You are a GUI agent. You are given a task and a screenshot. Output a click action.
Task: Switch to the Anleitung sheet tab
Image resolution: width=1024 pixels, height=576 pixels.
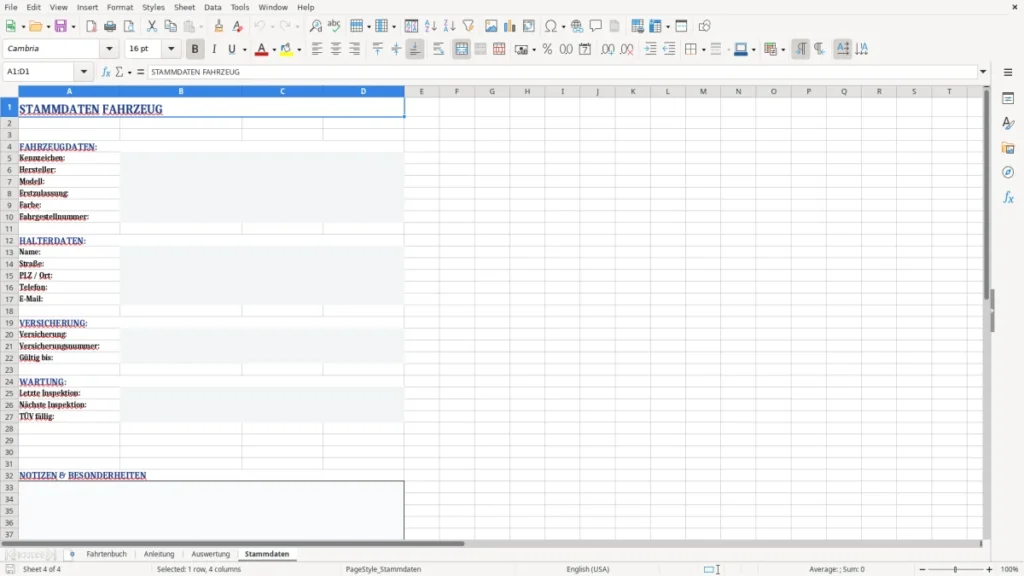tap(159, 554)
